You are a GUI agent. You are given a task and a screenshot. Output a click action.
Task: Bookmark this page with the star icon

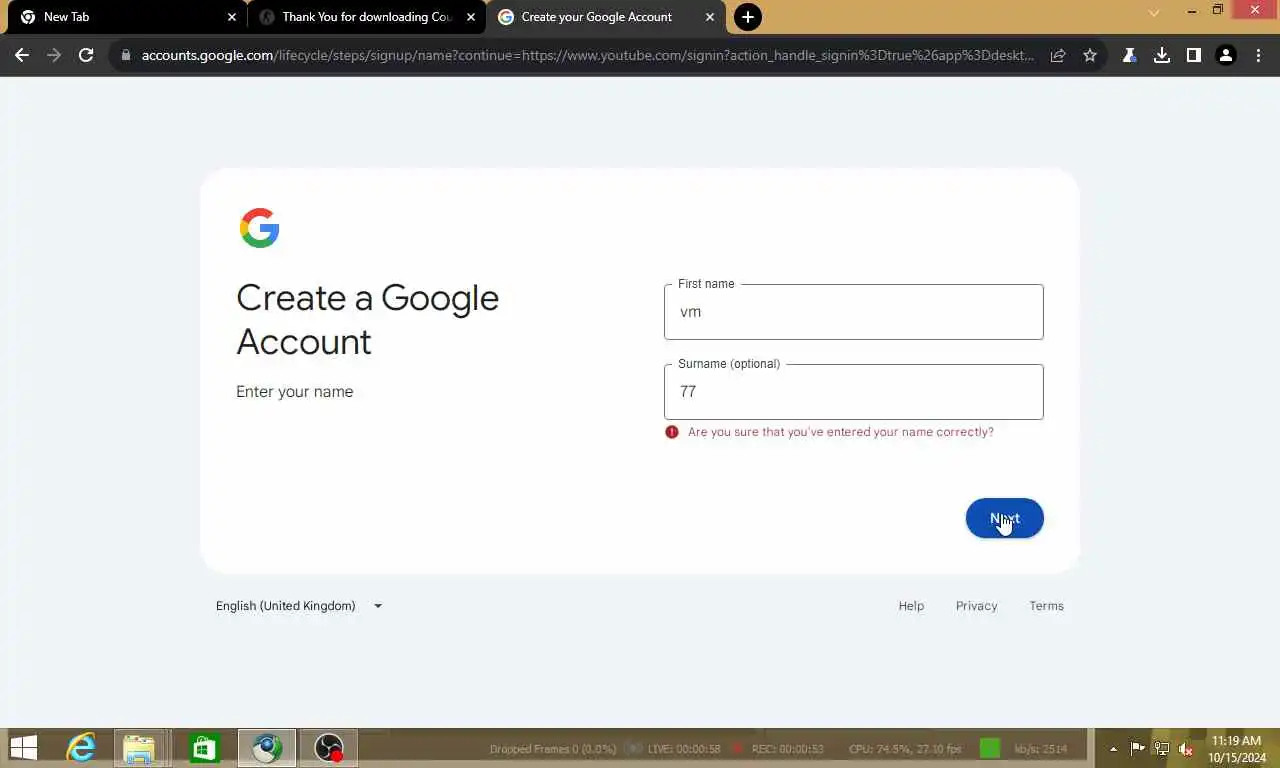click(x=1090, y=56)
